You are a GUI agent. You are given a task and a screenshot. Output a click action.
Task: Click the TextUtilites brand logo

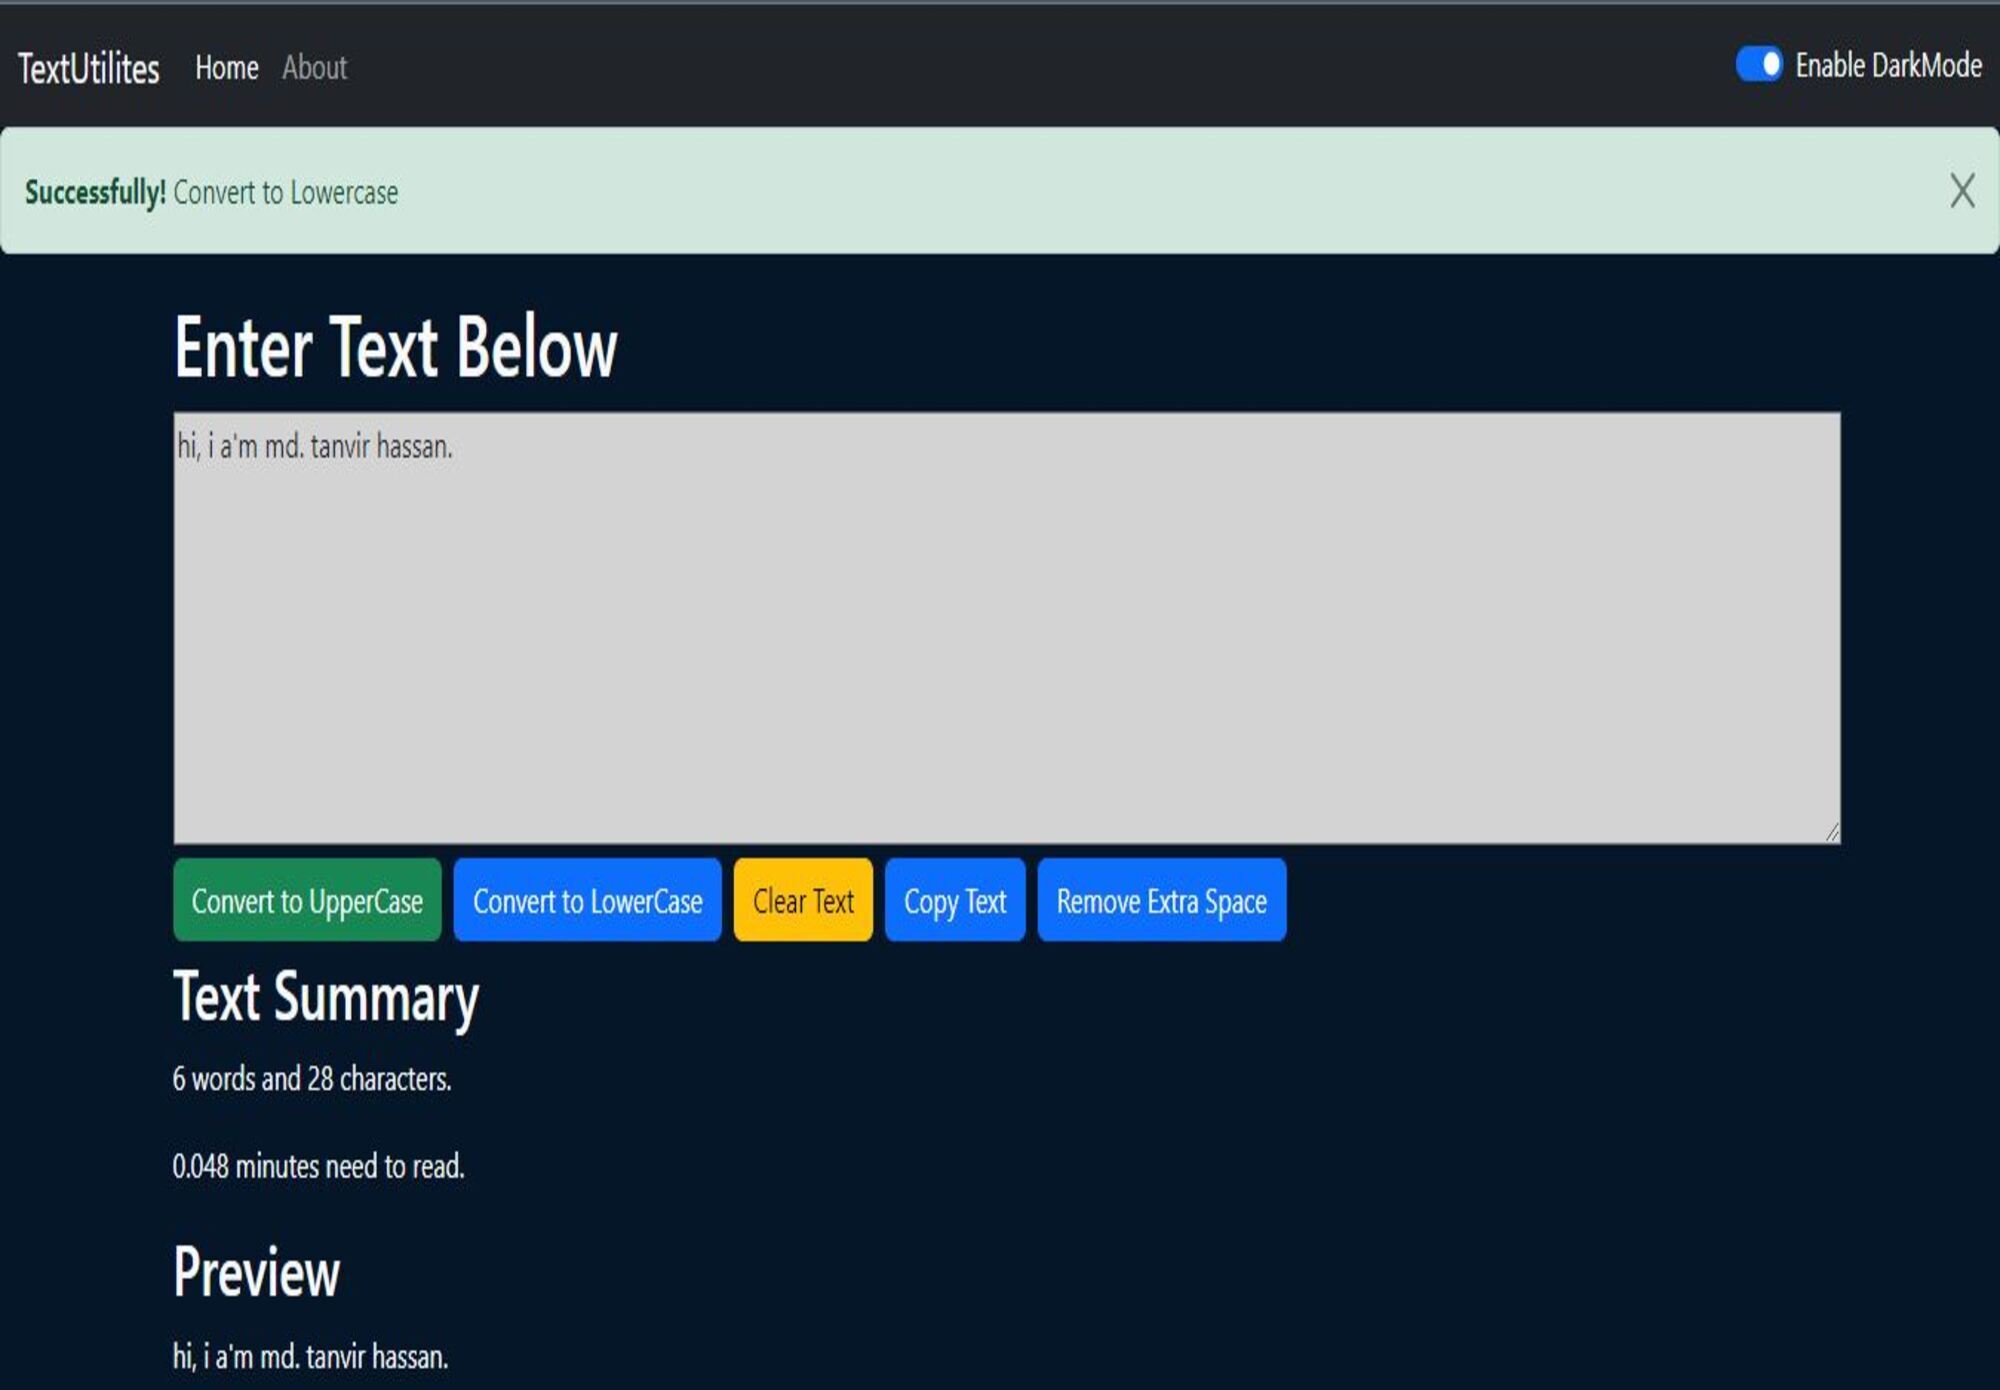(x=89, y=69)
